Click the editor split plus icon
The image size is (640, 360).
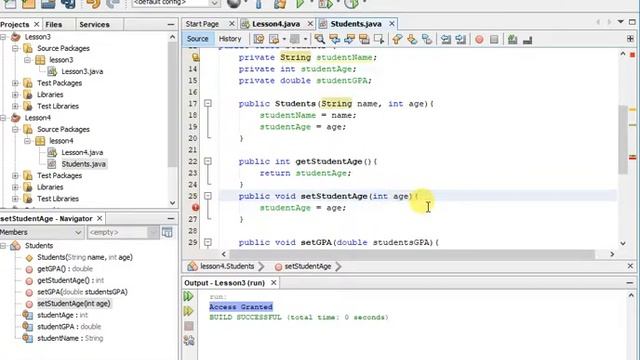point(630,39)
